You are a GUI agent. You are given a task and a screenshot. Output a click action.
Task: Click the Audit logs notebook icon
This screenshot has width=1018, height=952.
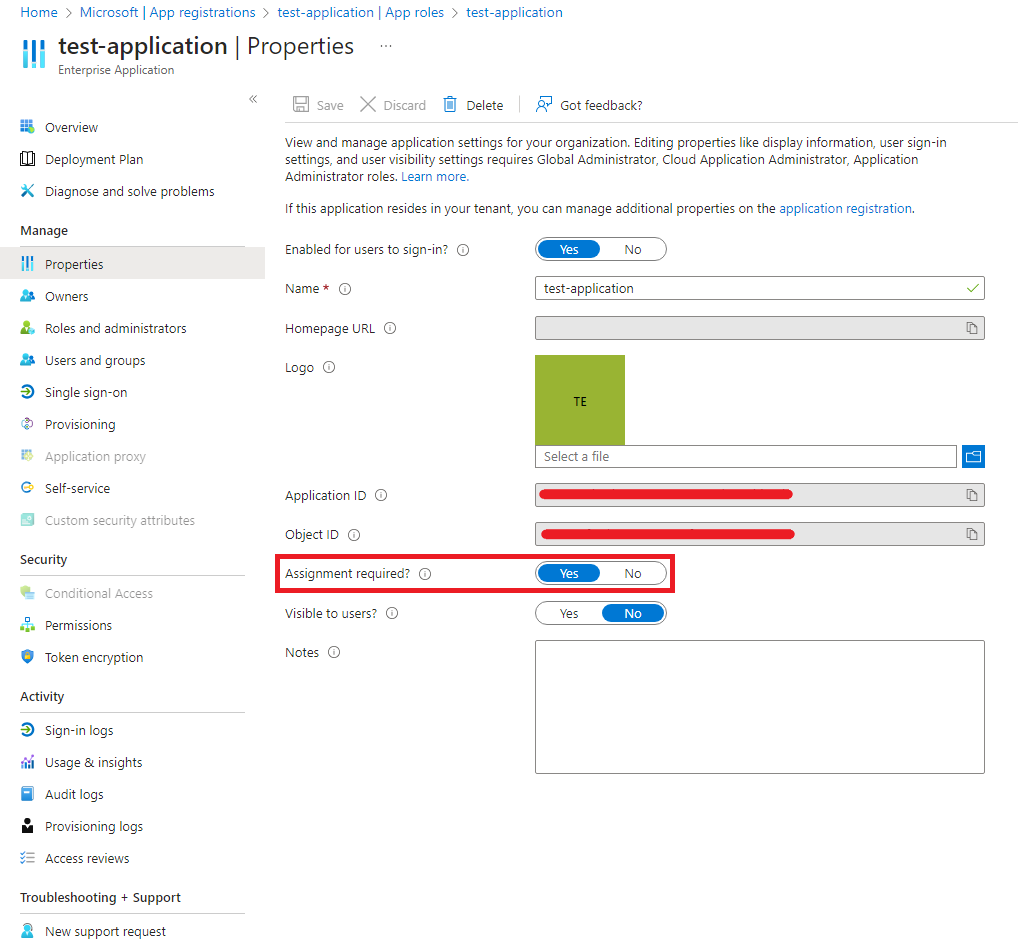pos(27,794)
